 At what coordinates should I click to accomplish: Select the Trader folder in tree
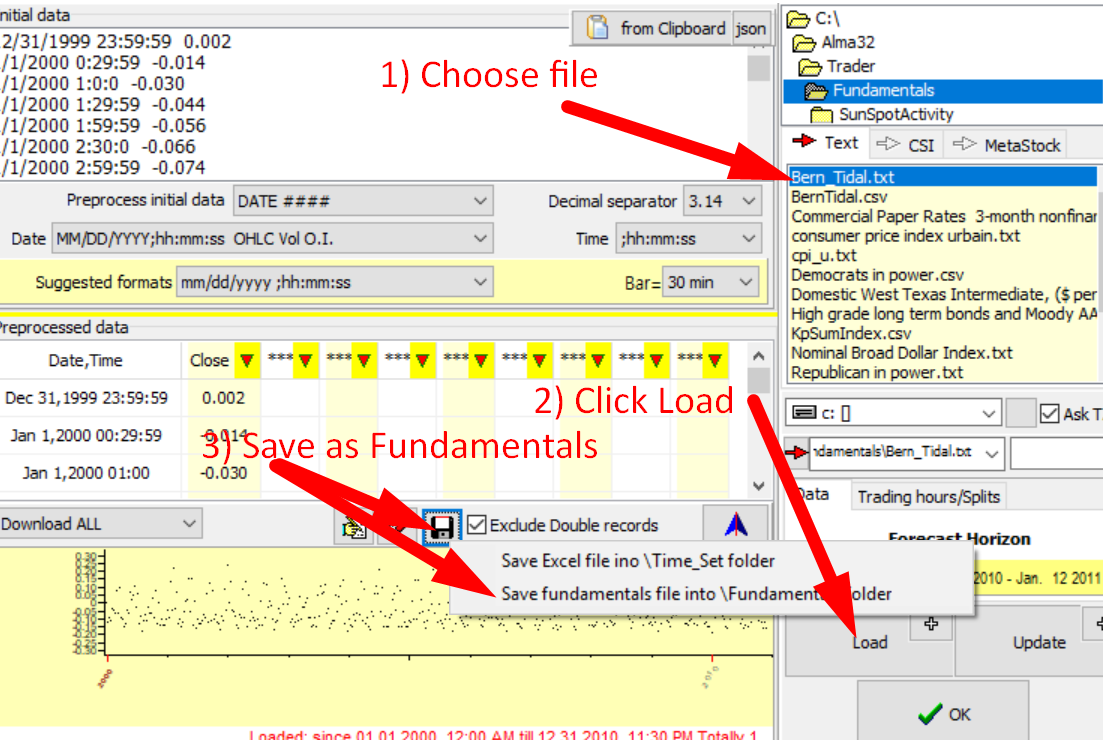coord(850,66)
